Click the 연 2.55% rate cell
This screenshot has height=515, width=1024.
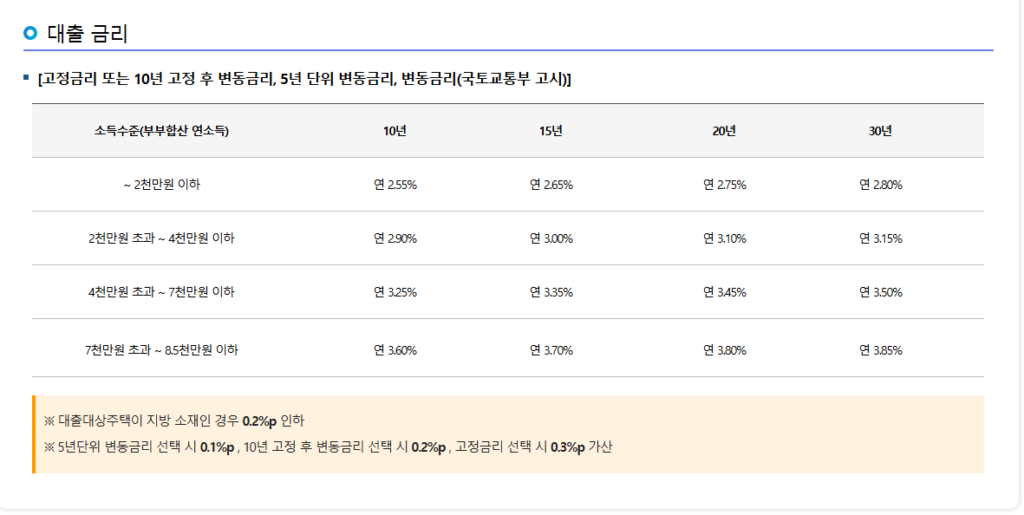pyautogui.click(x=394, y=185)
